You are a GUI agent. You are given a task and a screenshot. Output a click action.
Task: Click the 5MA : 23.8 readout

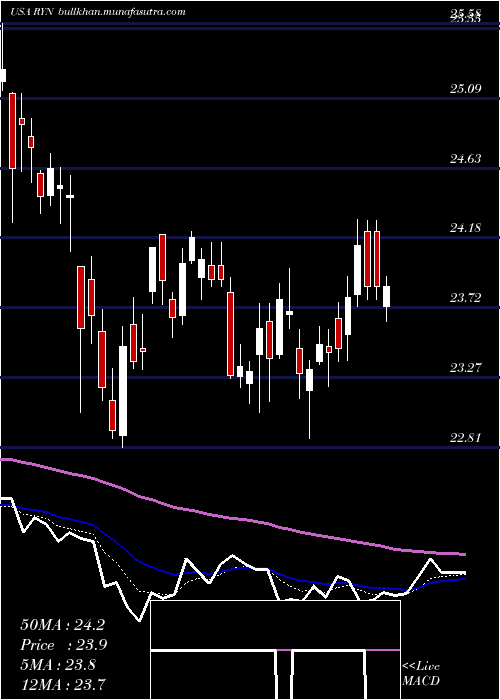point(58,665)
